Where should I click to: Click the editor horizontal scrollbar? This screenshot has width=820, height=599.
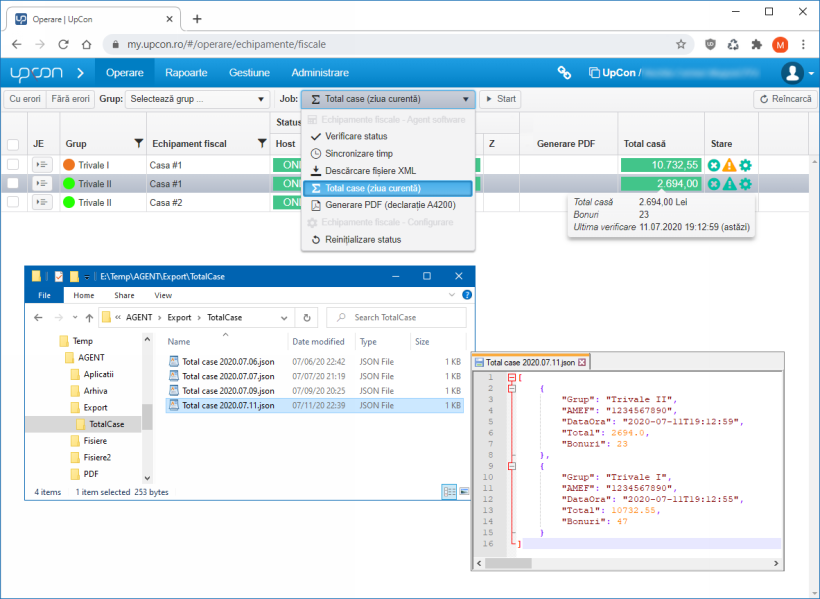508,563
